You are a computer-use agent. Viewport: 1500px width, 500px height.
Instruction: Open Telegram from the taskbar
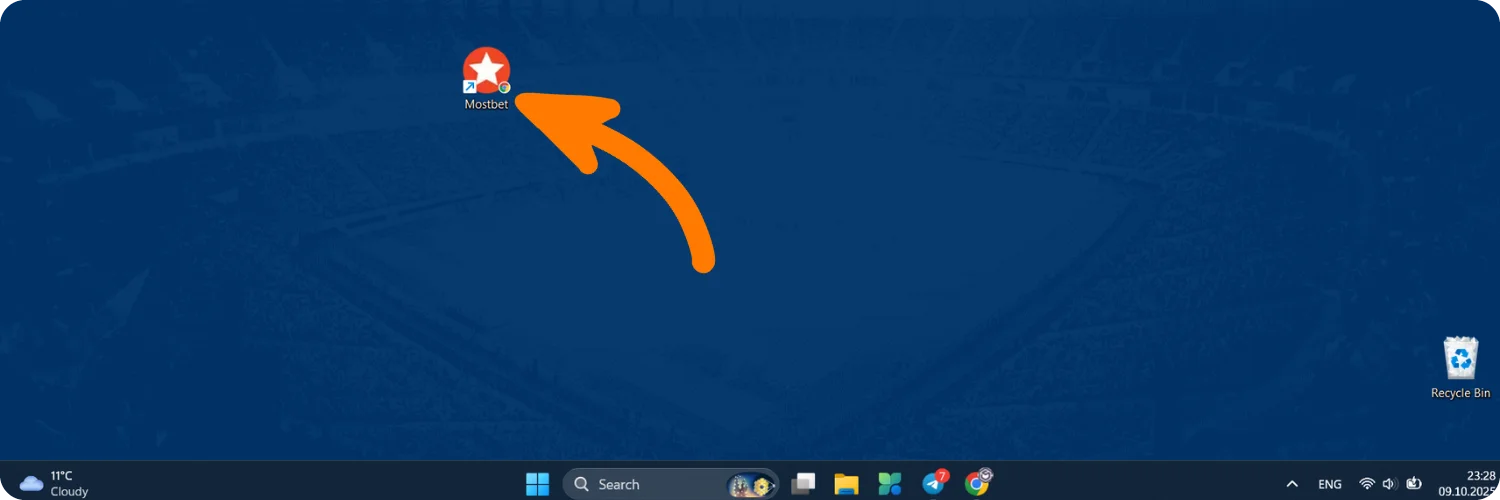[934, 484]
